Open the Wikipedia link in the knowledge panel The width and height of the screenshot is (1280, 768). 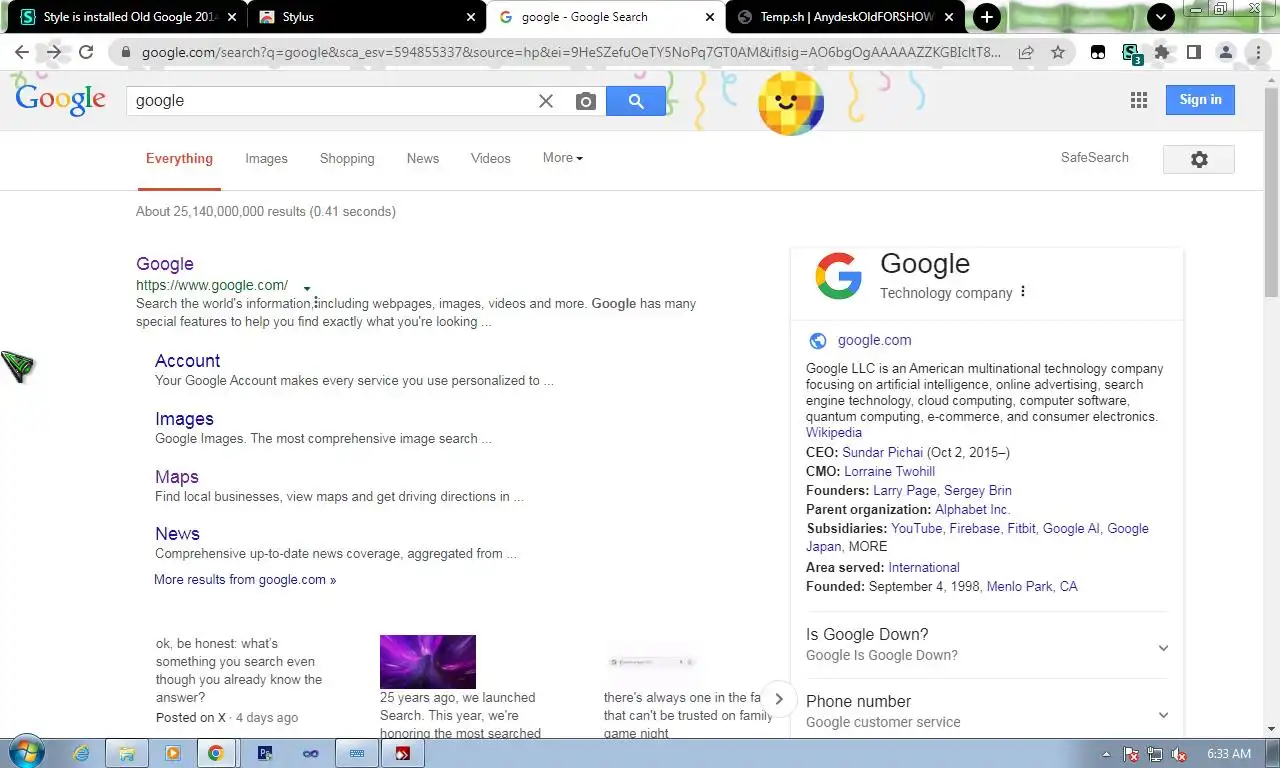coord(834,432)
